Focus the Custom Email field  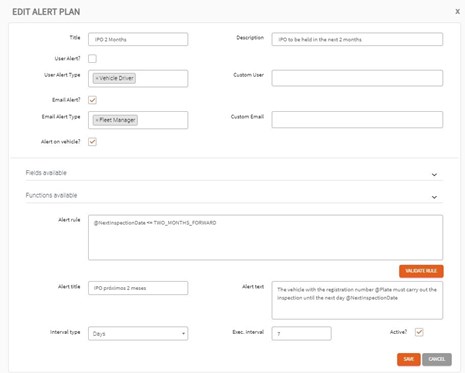pos(357,120)
